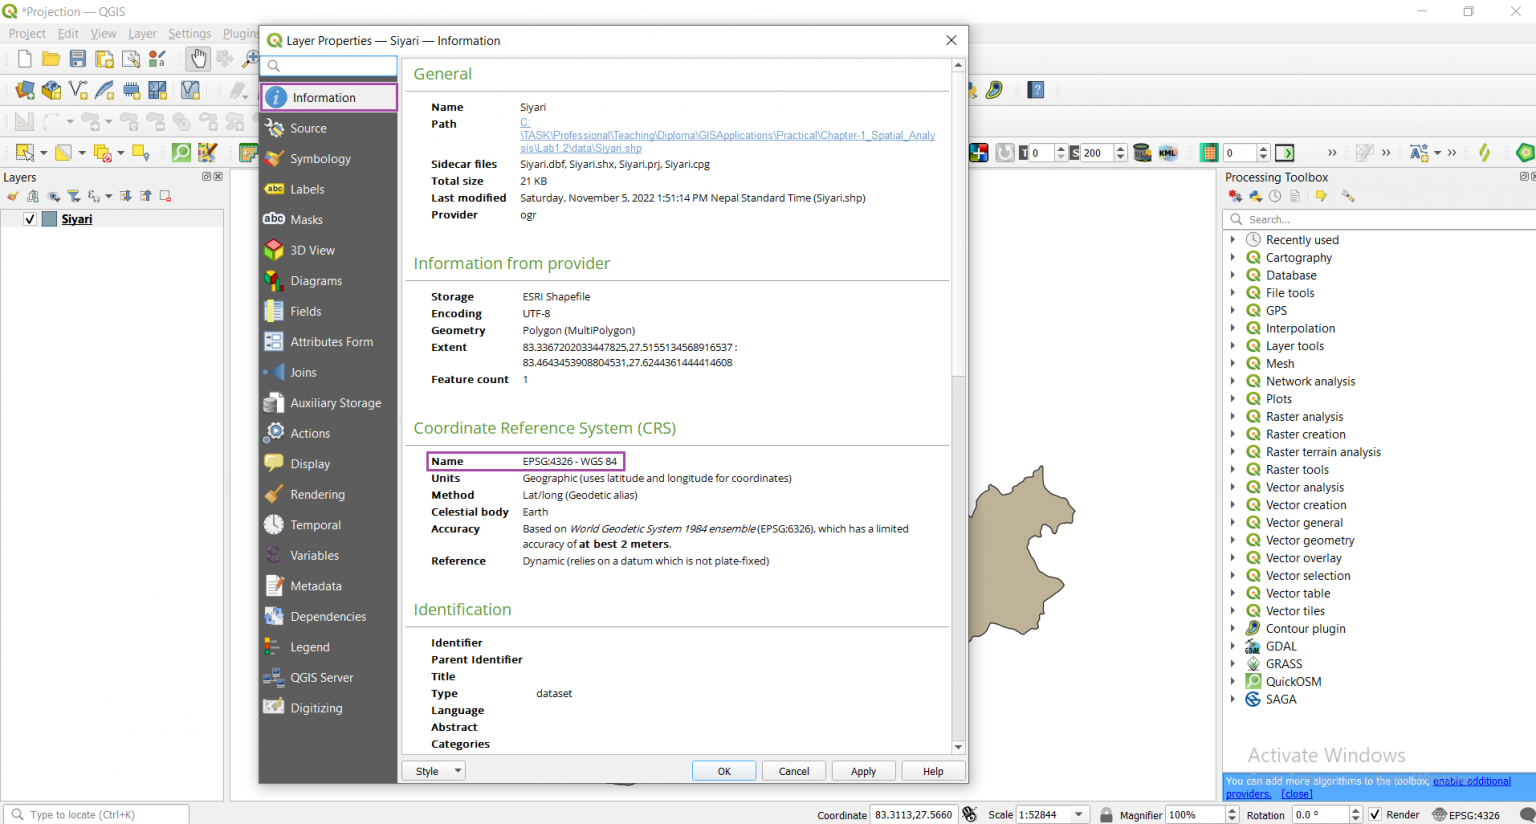
Task: Expand the GDAL algorithms group
Action: [1234, 645]
